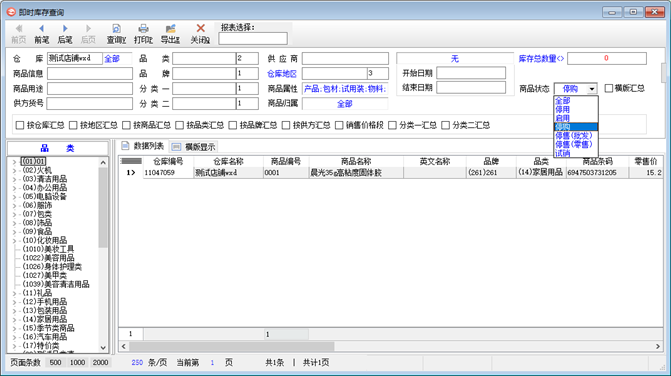Set page size to 1000
The height and width of the screenshot is (376, 671).
77,362
